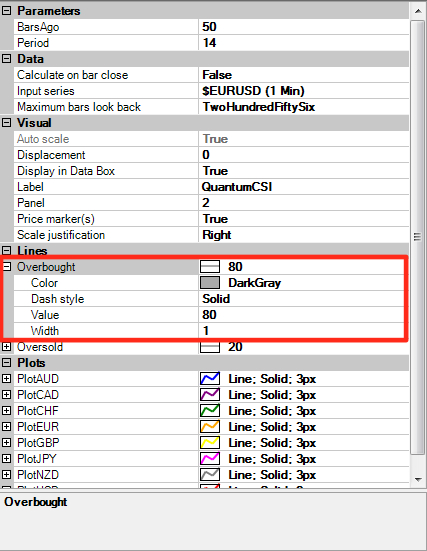Screen dimensions: 427x551
Task: Collapse the Visual section
Action: 6,123
